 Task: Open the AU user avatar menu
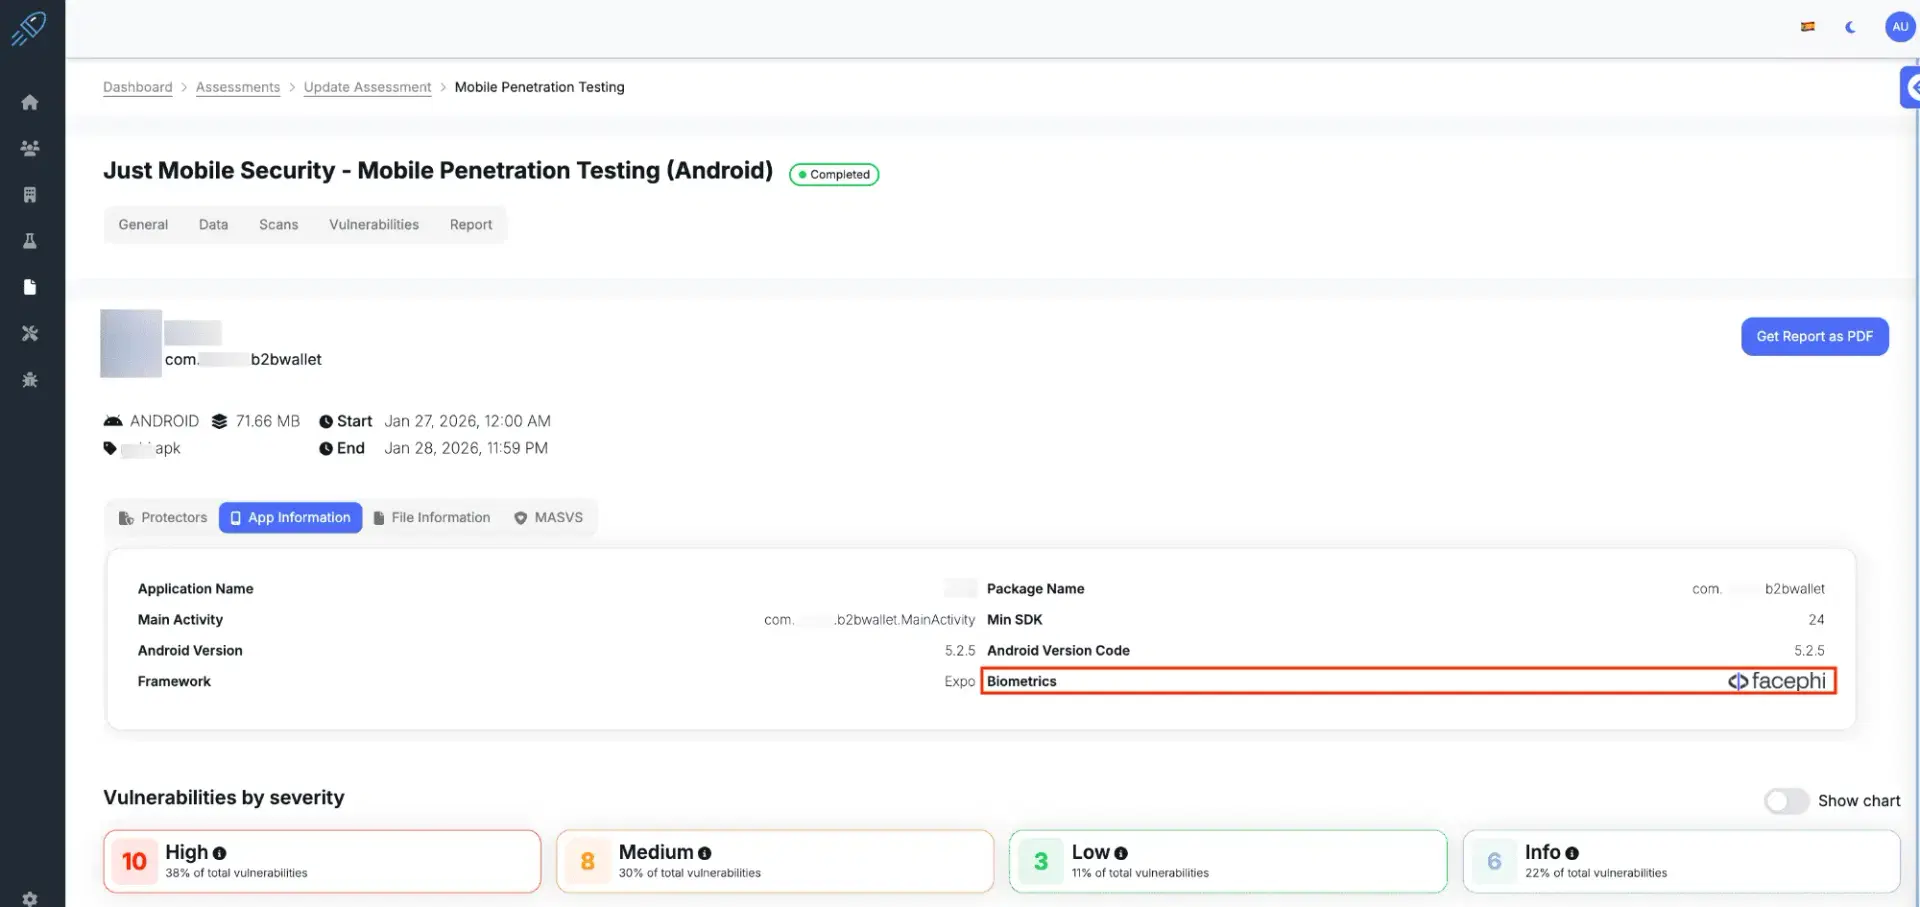coord(1900,27)
